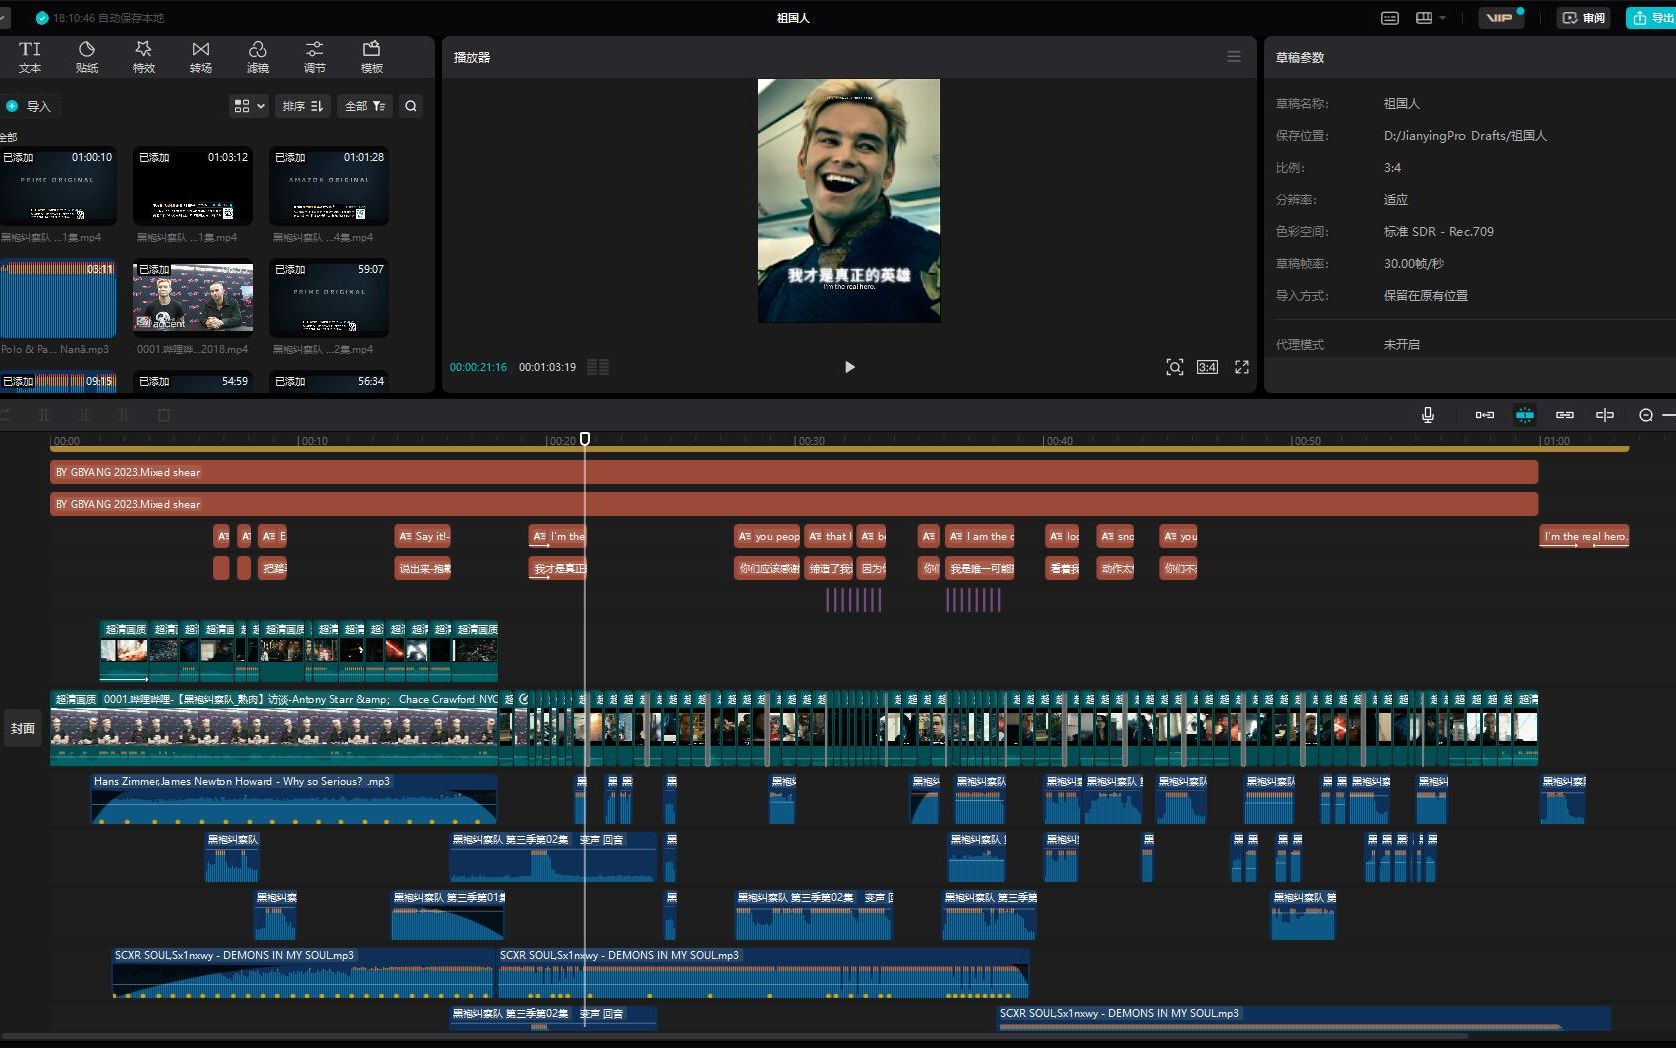This screenshot has height=1048, width=1676.
Task: Select the 59:07 video thumbnail
Action: (329, 298)
